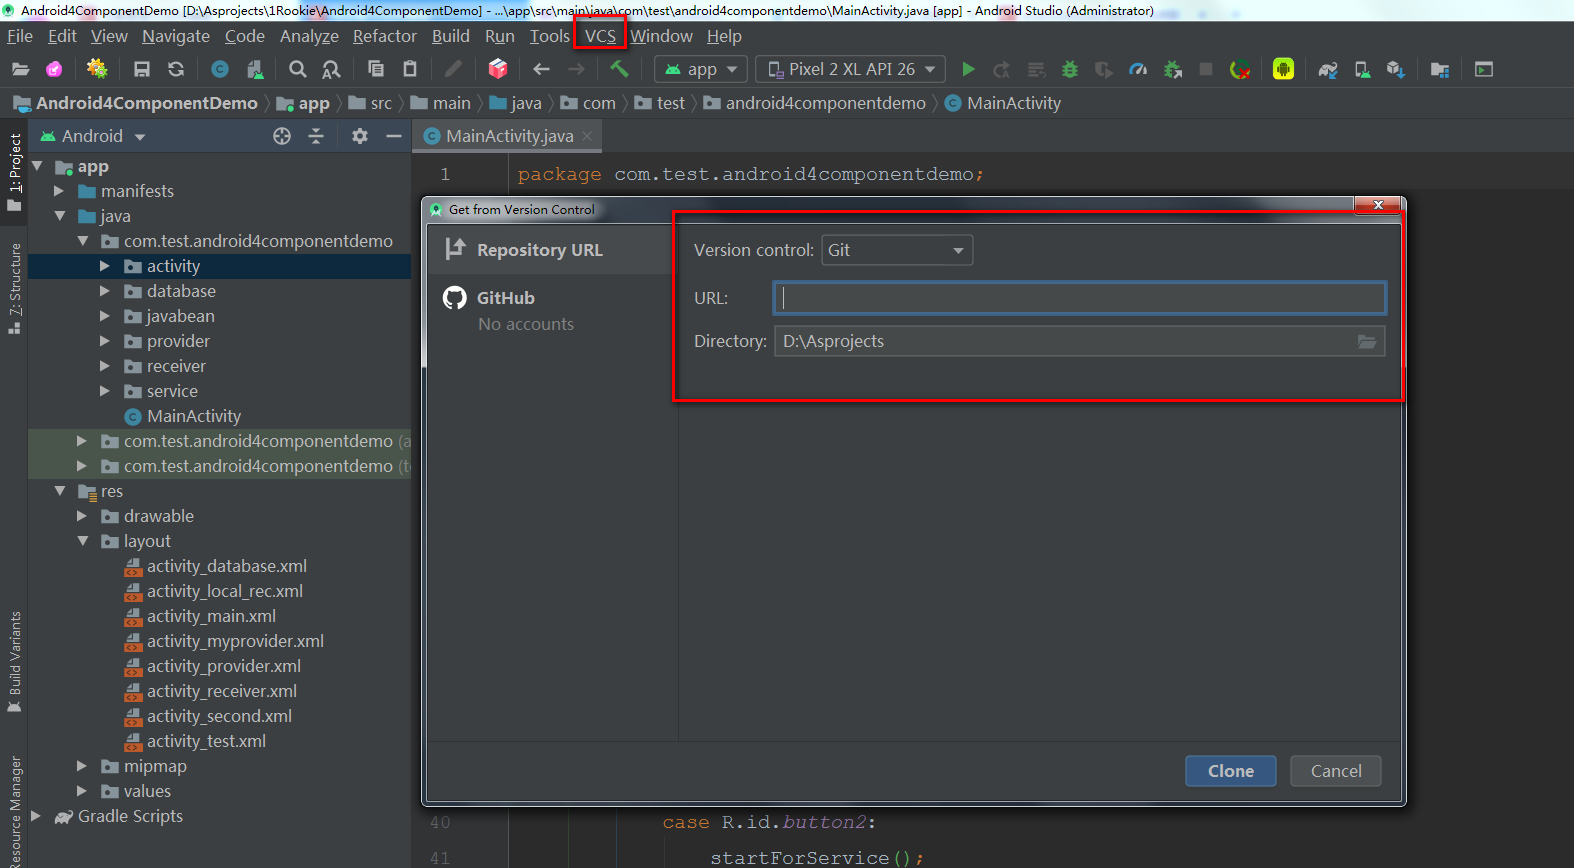The width and height of the screenshot is (1574, 868).
Task: Open the Version control Git dropdown
Action: click(x=897, y=250)
